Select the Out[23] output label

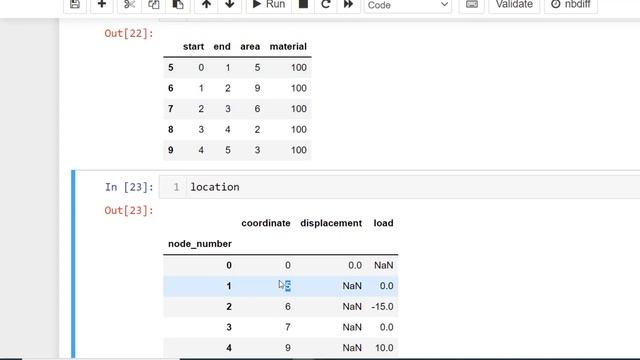tap(129, 211)
